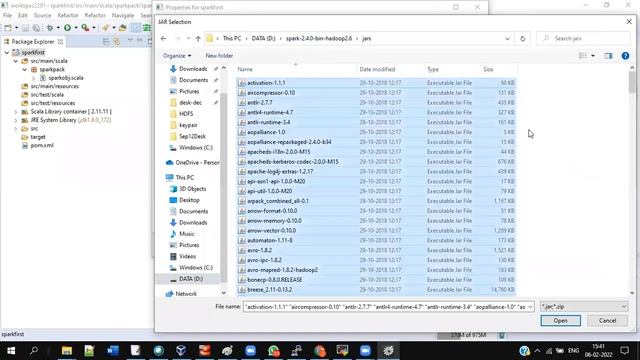Image resolution: width=640 pixels, height=360 pixels.
Task: Expand the Scala Library container node
Action: click(16, 112)
